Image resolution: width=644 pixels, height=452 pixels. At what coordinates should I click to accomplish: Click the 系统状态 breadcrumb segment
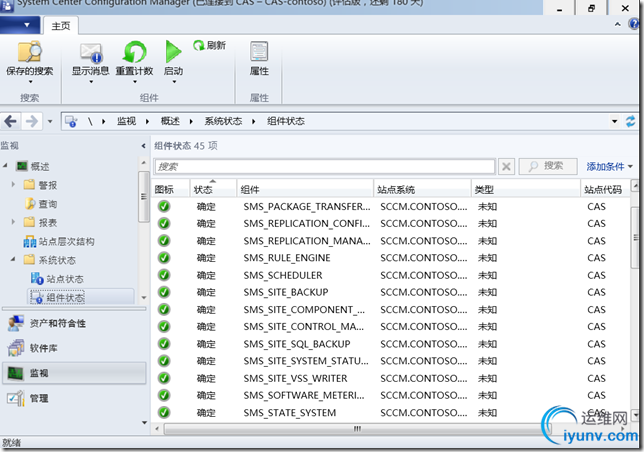(223, 121)
